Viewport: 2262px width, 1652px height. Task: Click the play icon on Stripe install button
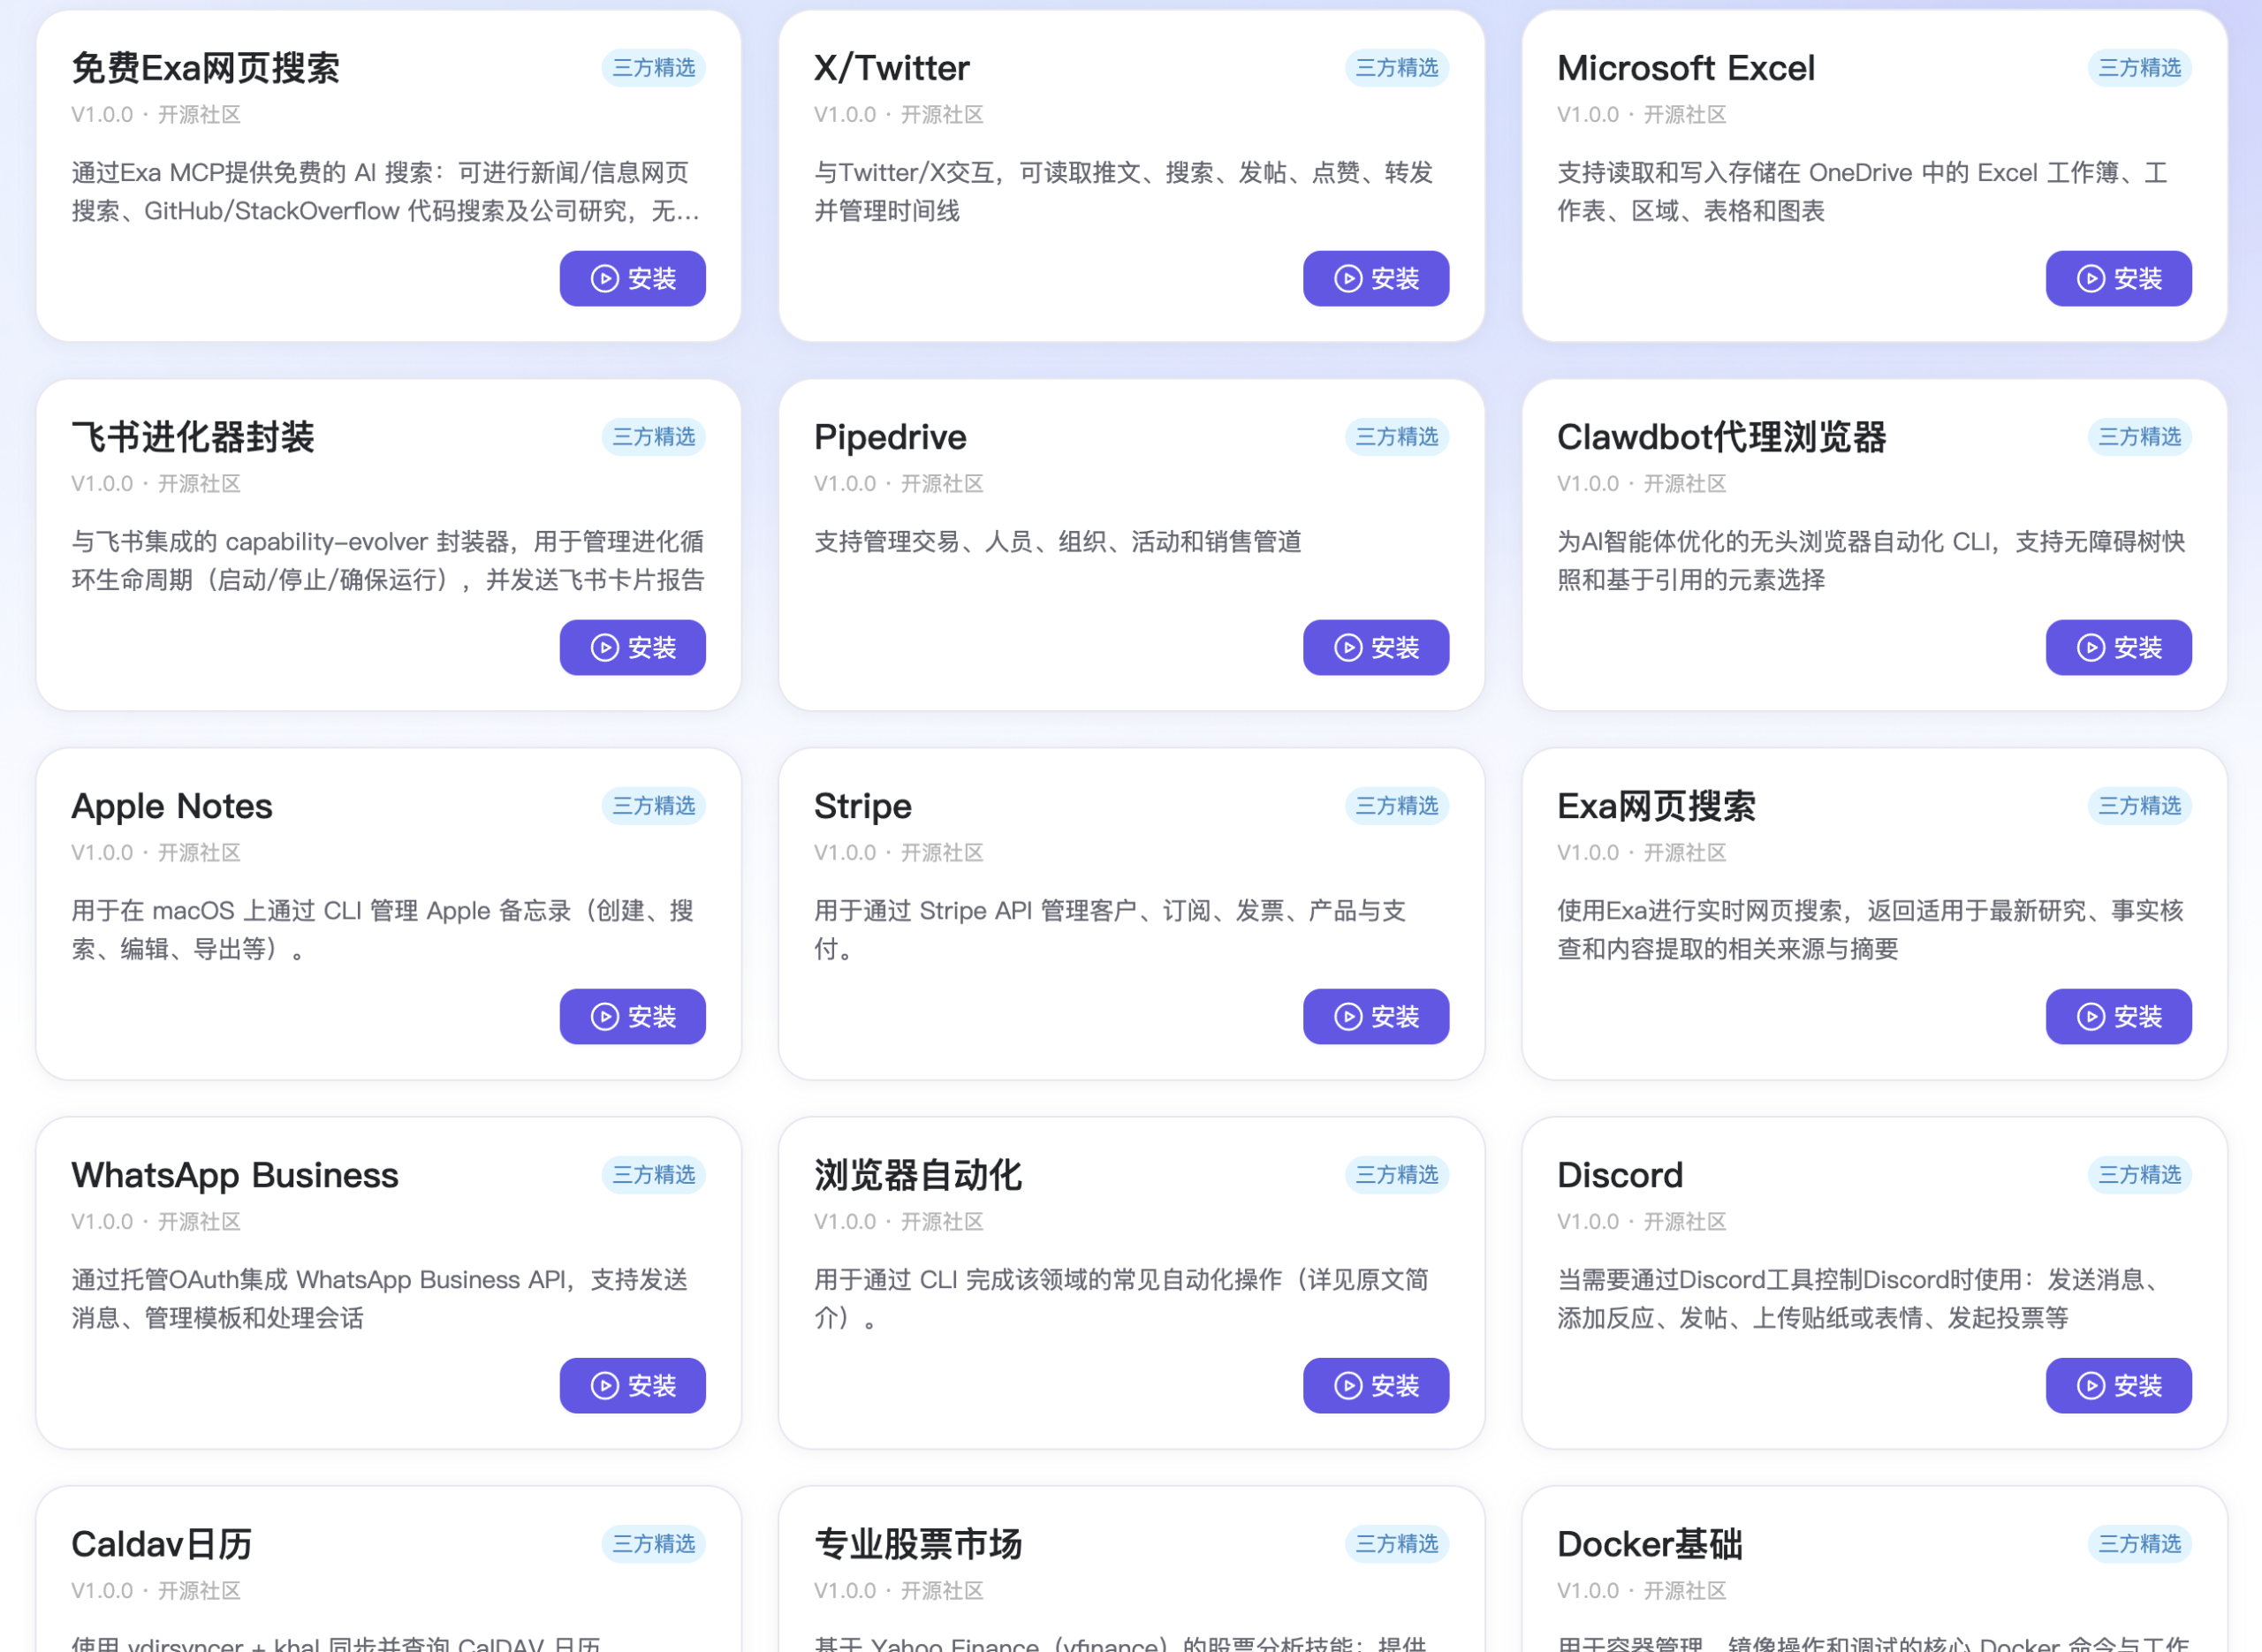click(1348, 1017)
